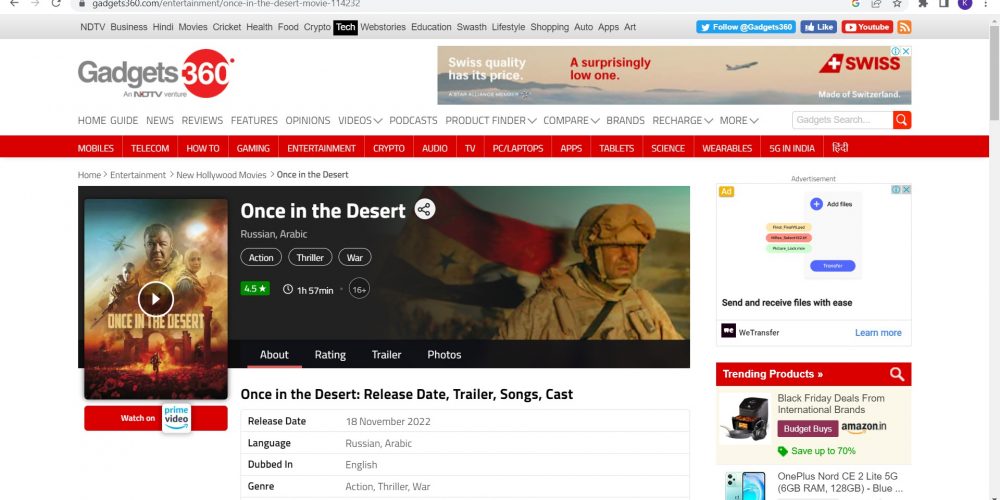Click the Thriller genre tag
Viewport: 1000px width, 500px height.
(310, 258)
